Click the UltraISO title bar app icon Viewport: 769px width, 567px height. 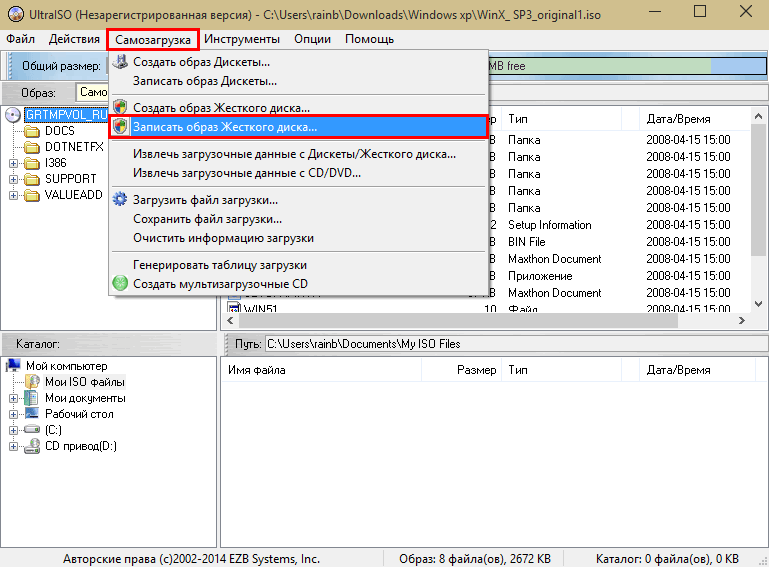point(16,14)
